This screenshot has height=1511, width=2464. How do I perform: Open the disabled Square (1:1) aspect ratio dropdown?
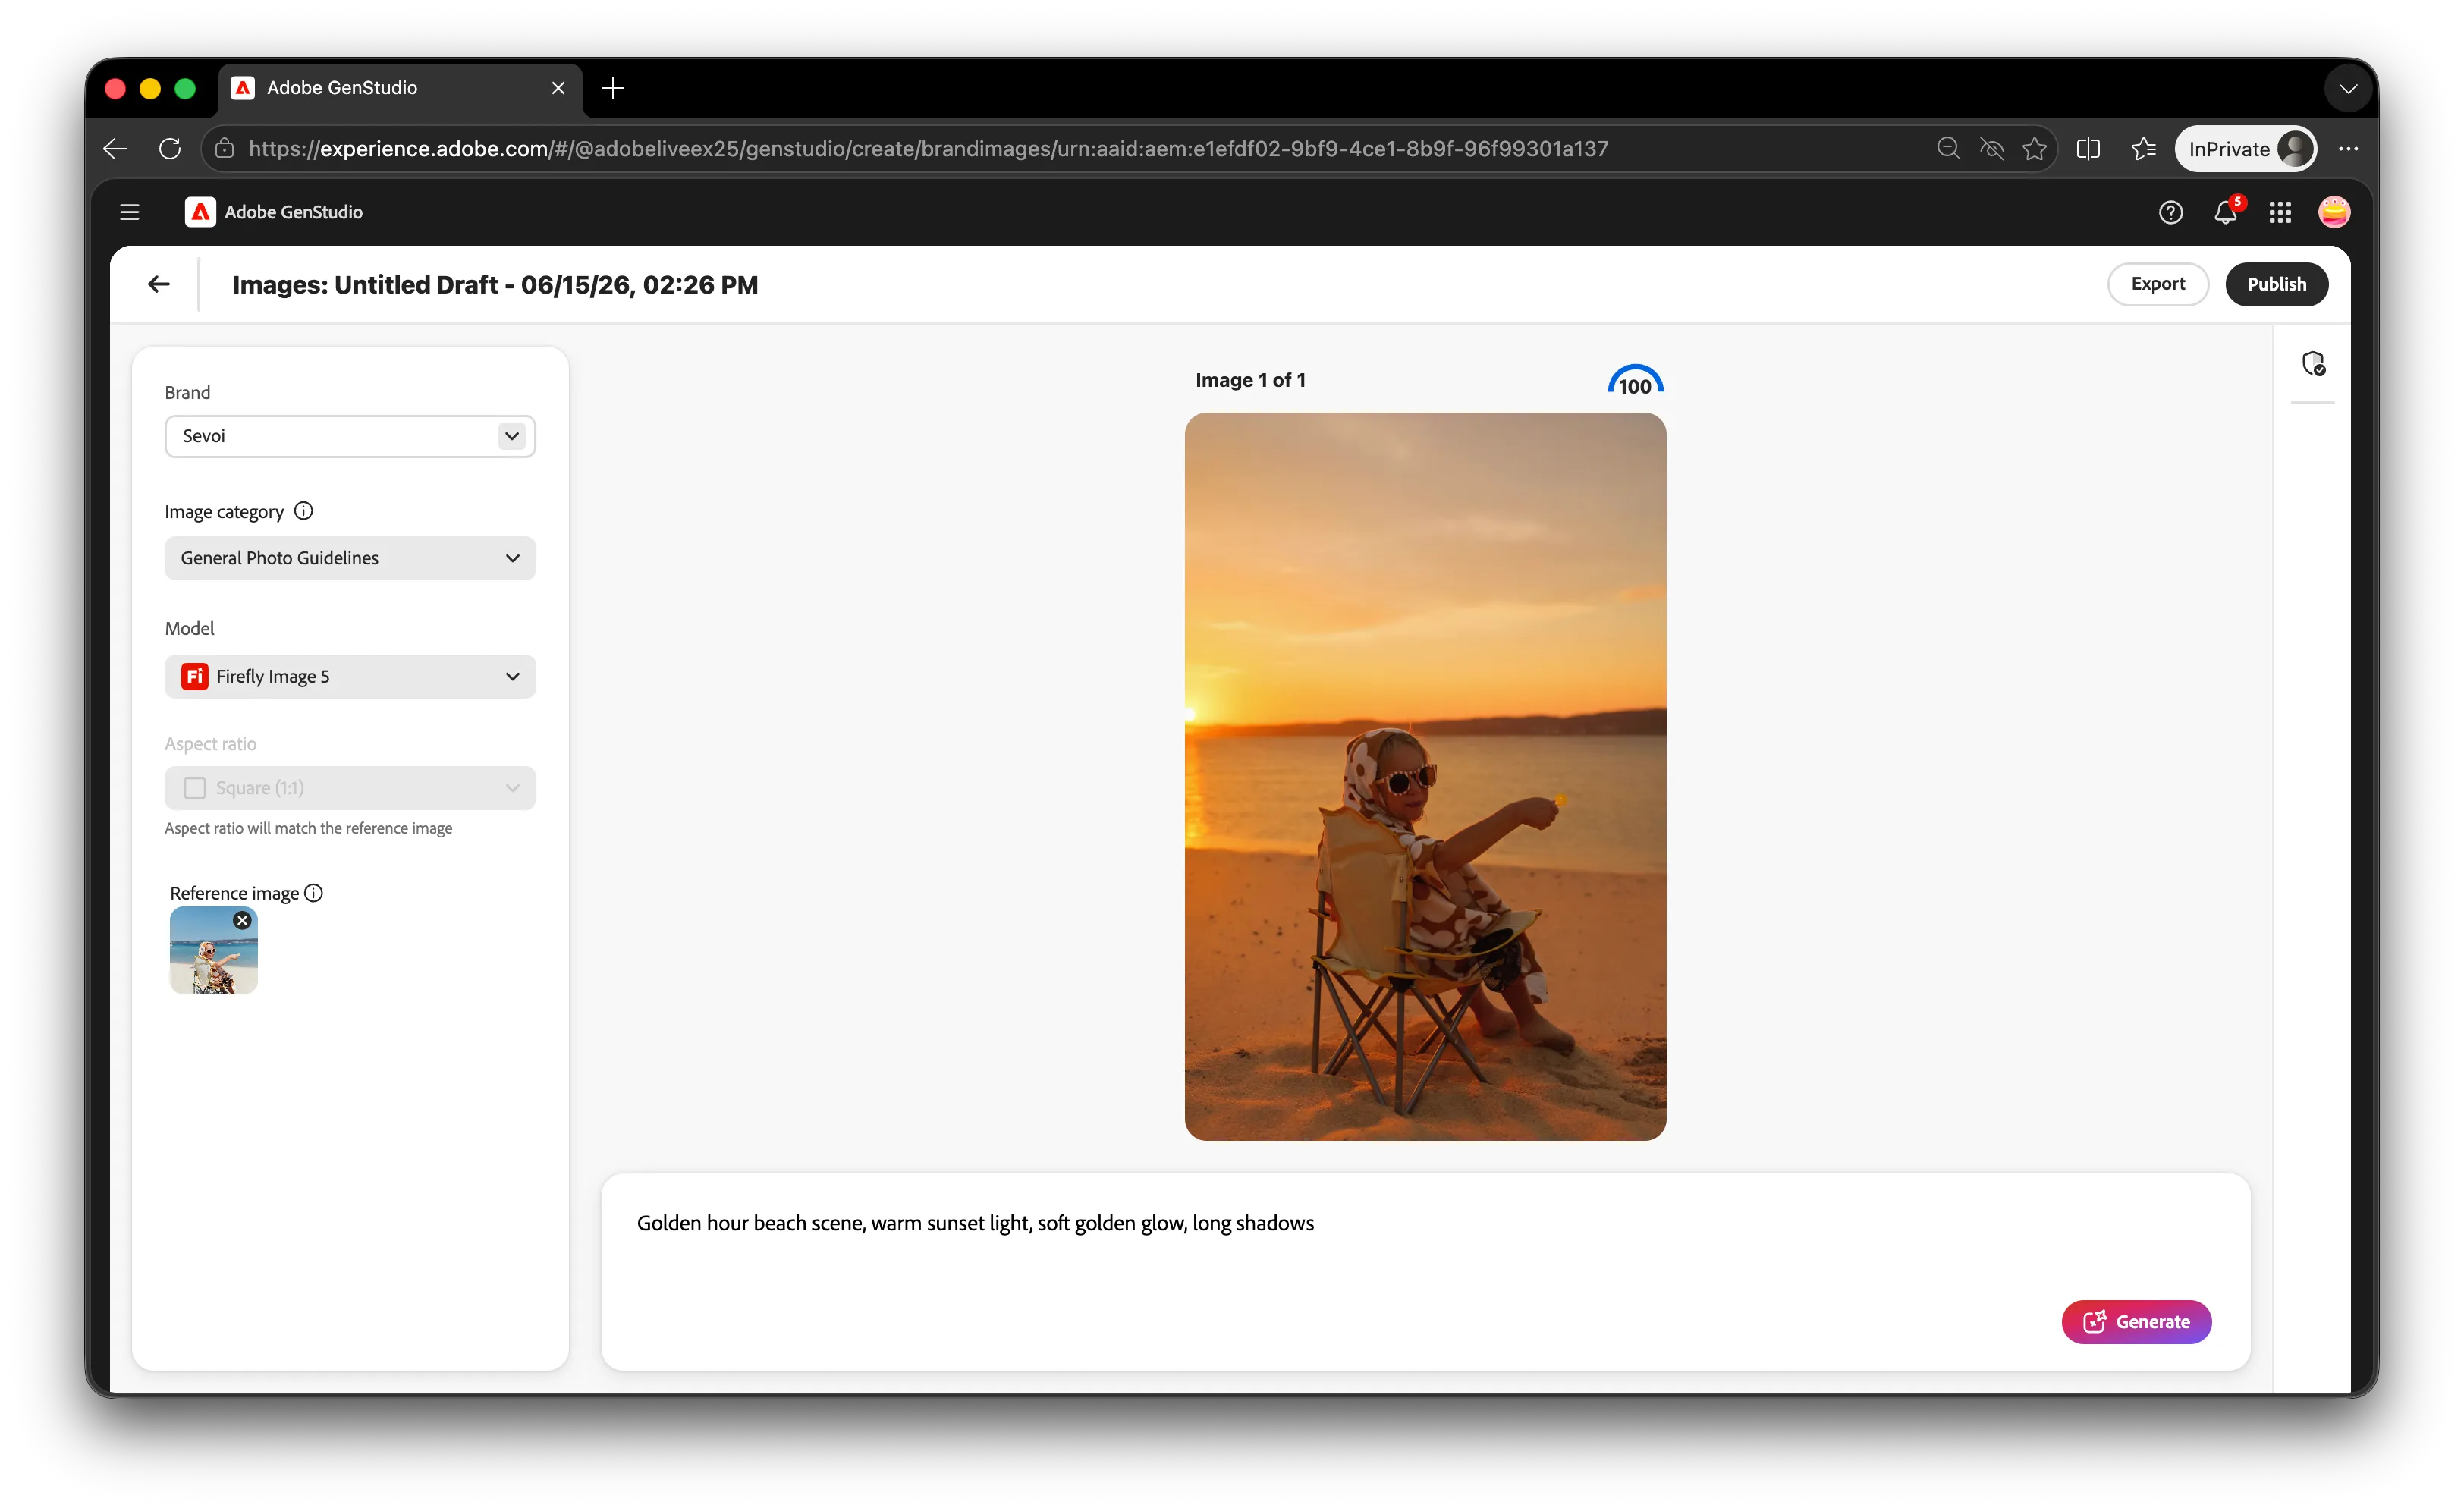coord(350,788)
